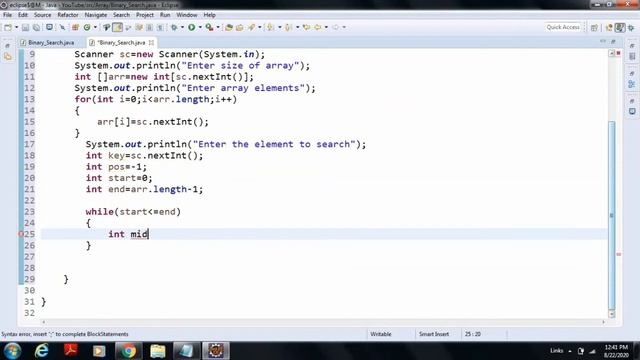Expand the Forward history dropdown arrow
Image resolution: width=640 pixels, height=360 pixels.
344,27
